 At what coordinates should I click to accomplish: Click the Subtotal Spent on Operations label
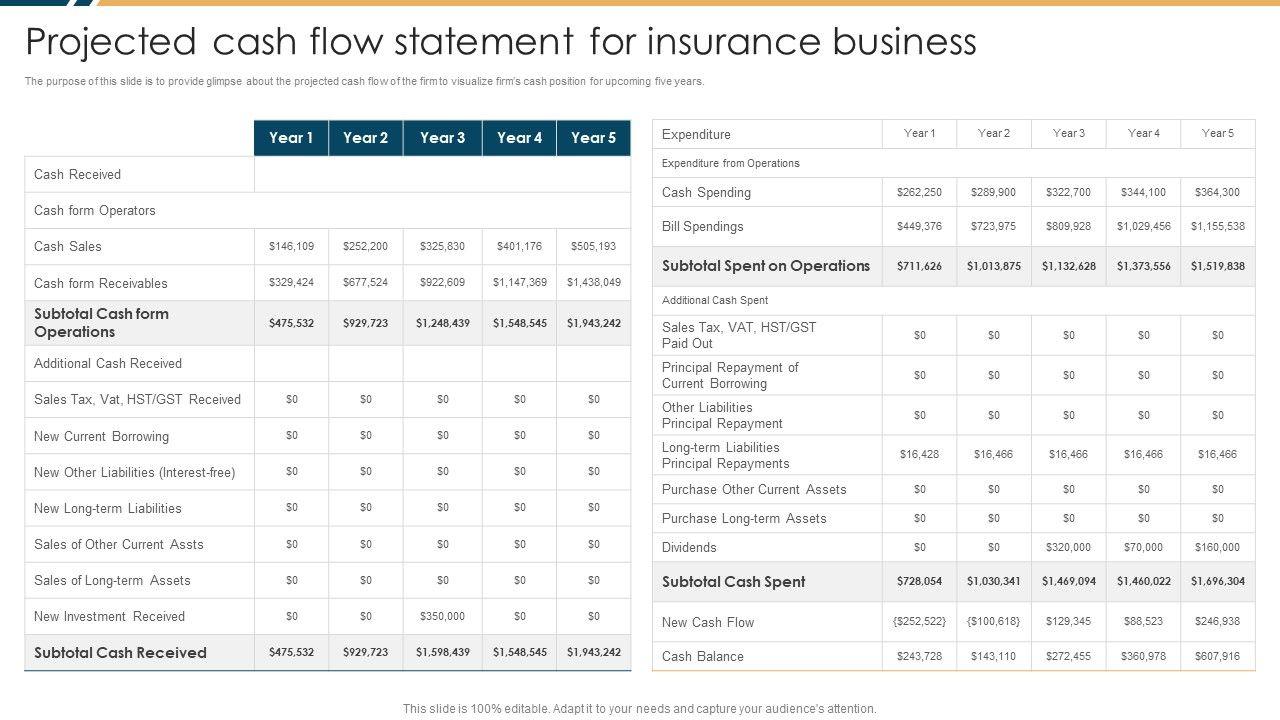(x=766, y=266)
